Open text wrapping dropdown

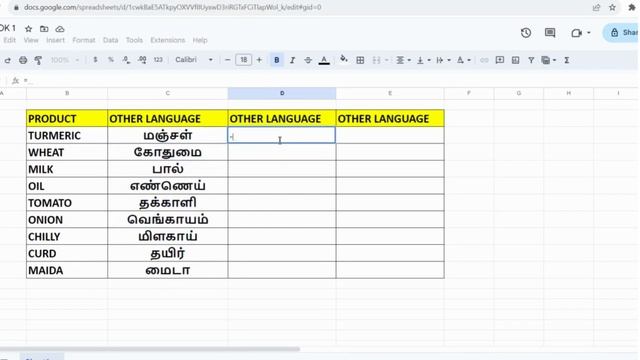[x=443, y=60]
